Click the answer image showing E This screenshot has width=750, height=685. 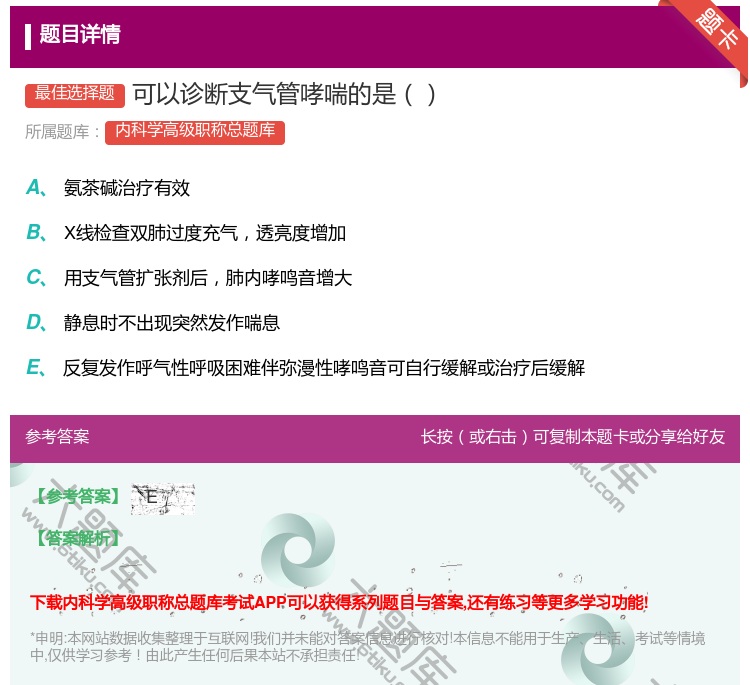pyautogui.click(x=163, y=499)
